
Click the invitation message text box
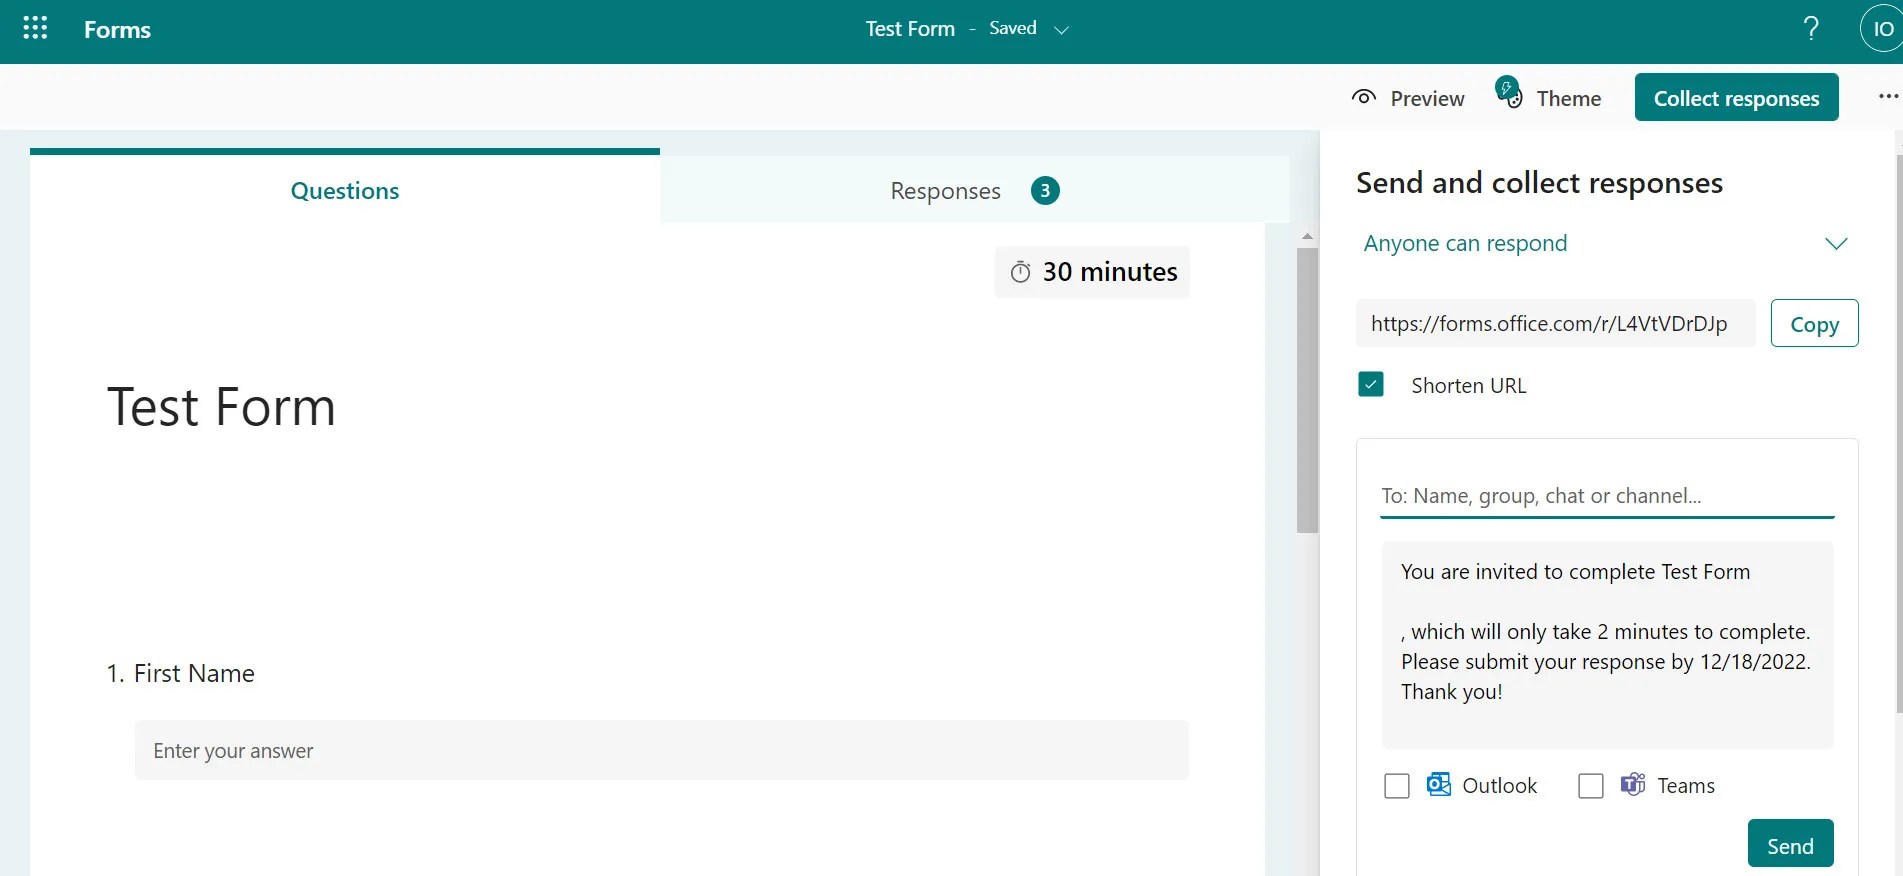click(1607, 645)
